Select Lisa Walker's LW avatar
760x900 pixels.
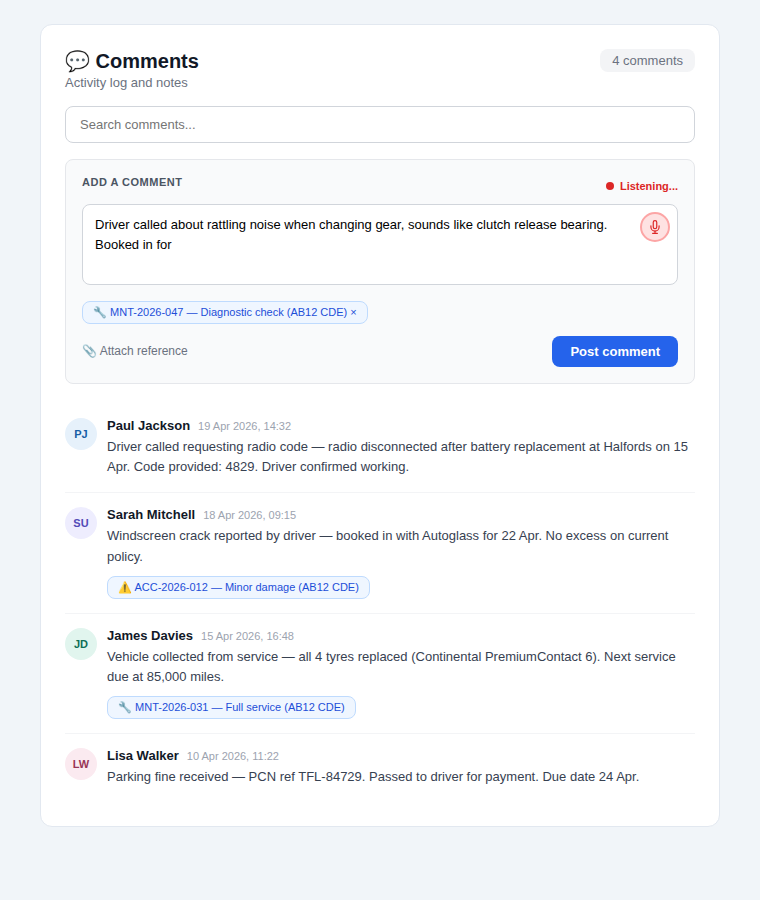[80, 764]
